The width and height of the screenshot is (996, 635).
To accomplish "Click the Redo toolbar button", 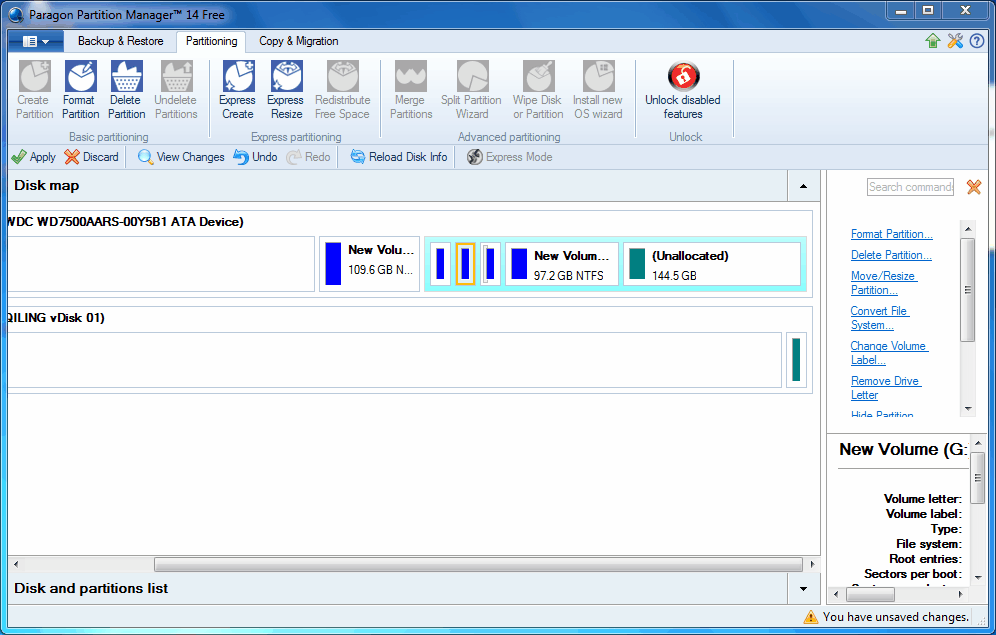I will click(x=308, y=157).
